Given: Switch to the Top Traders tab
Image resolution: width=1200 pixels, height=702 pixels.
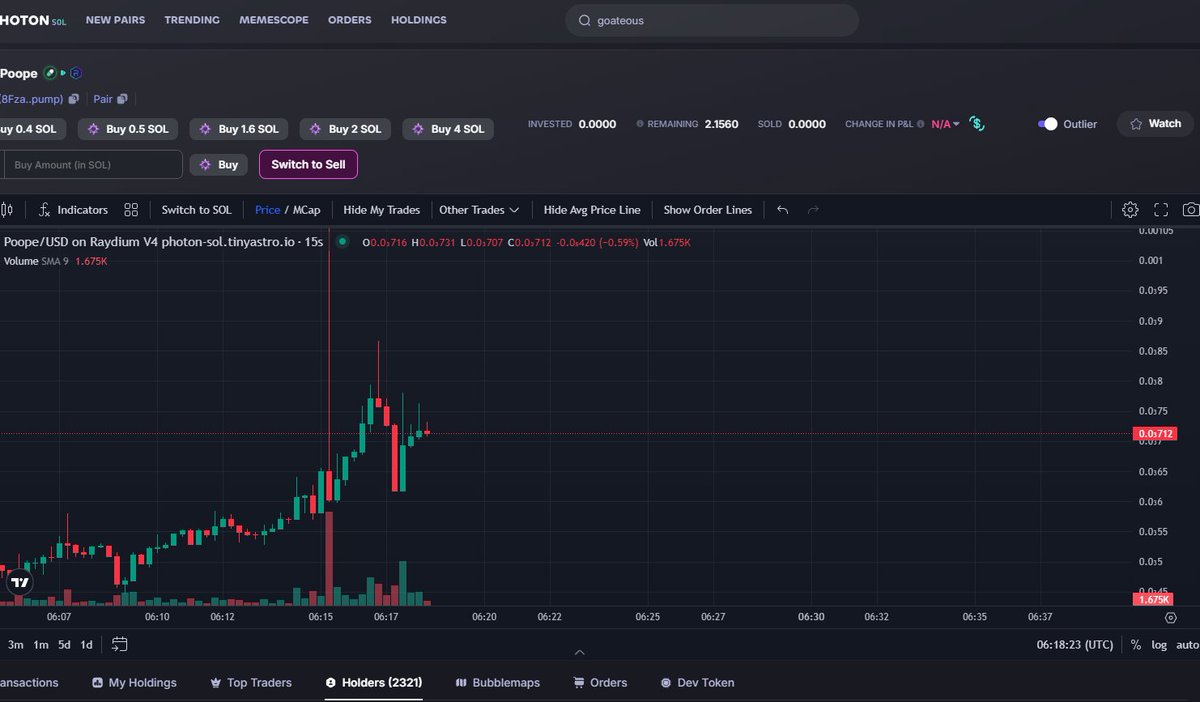Looking at the screenshot, I should tap(251, 683).
